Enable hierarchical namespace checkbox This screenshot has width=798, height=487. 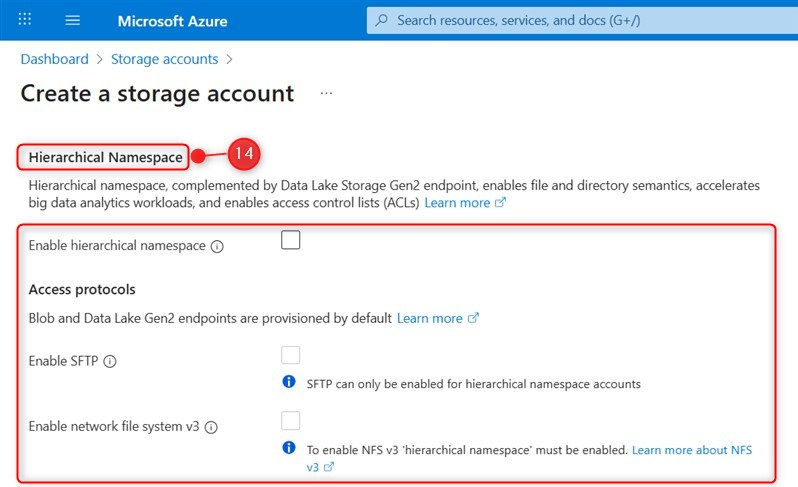[x=291, y=240]
